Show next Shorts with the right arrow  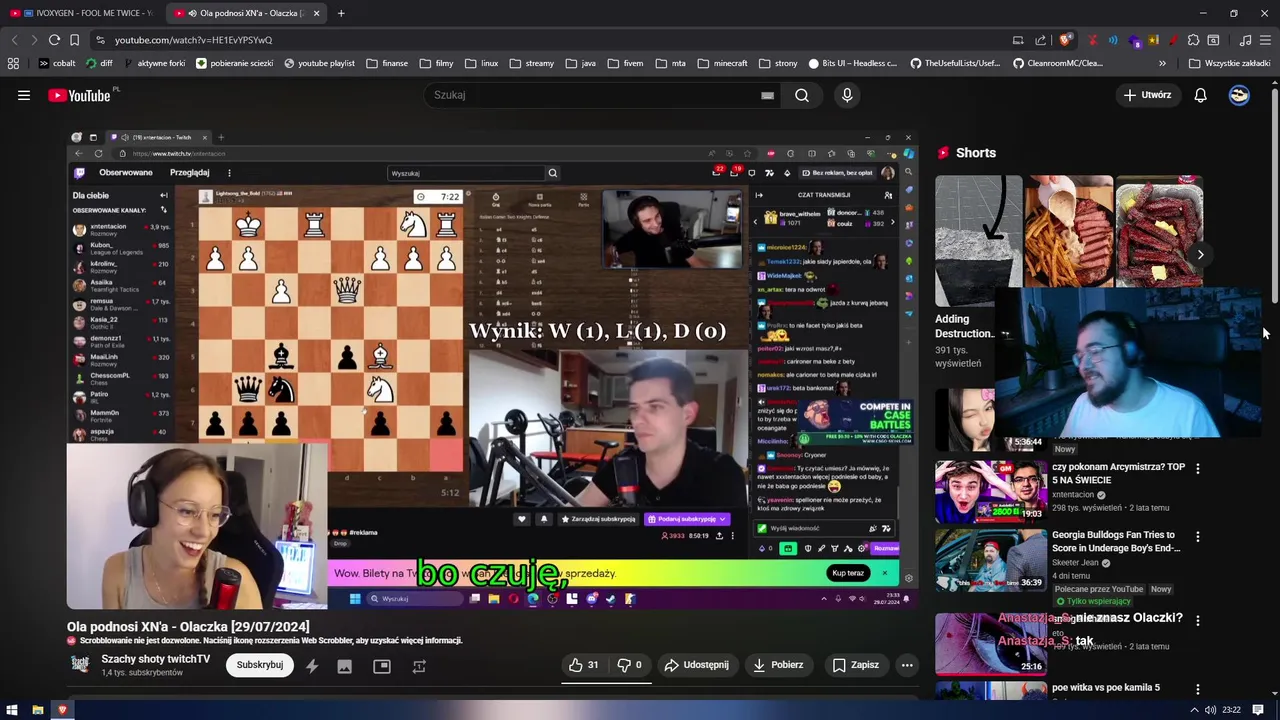(1200, 254)
